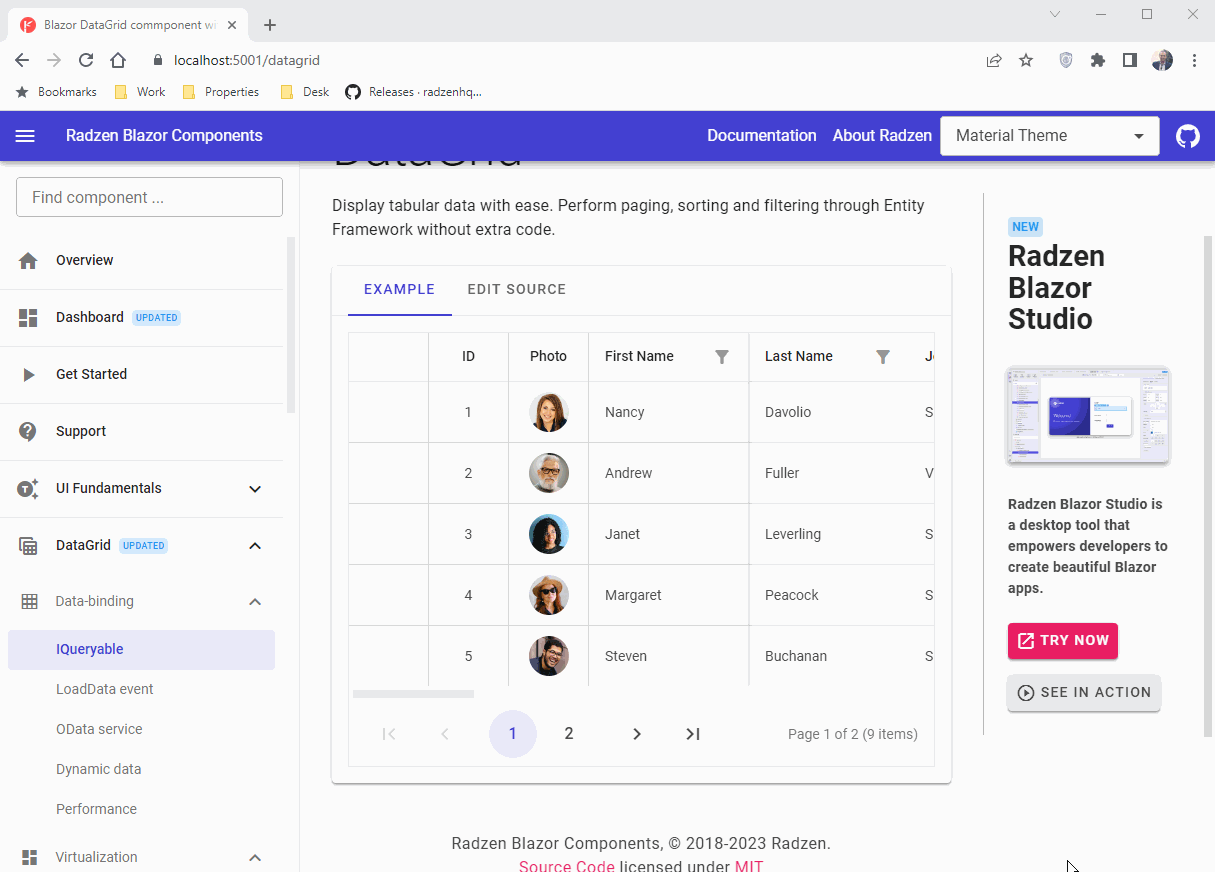Click the browser forward arrow

point(54,60)
